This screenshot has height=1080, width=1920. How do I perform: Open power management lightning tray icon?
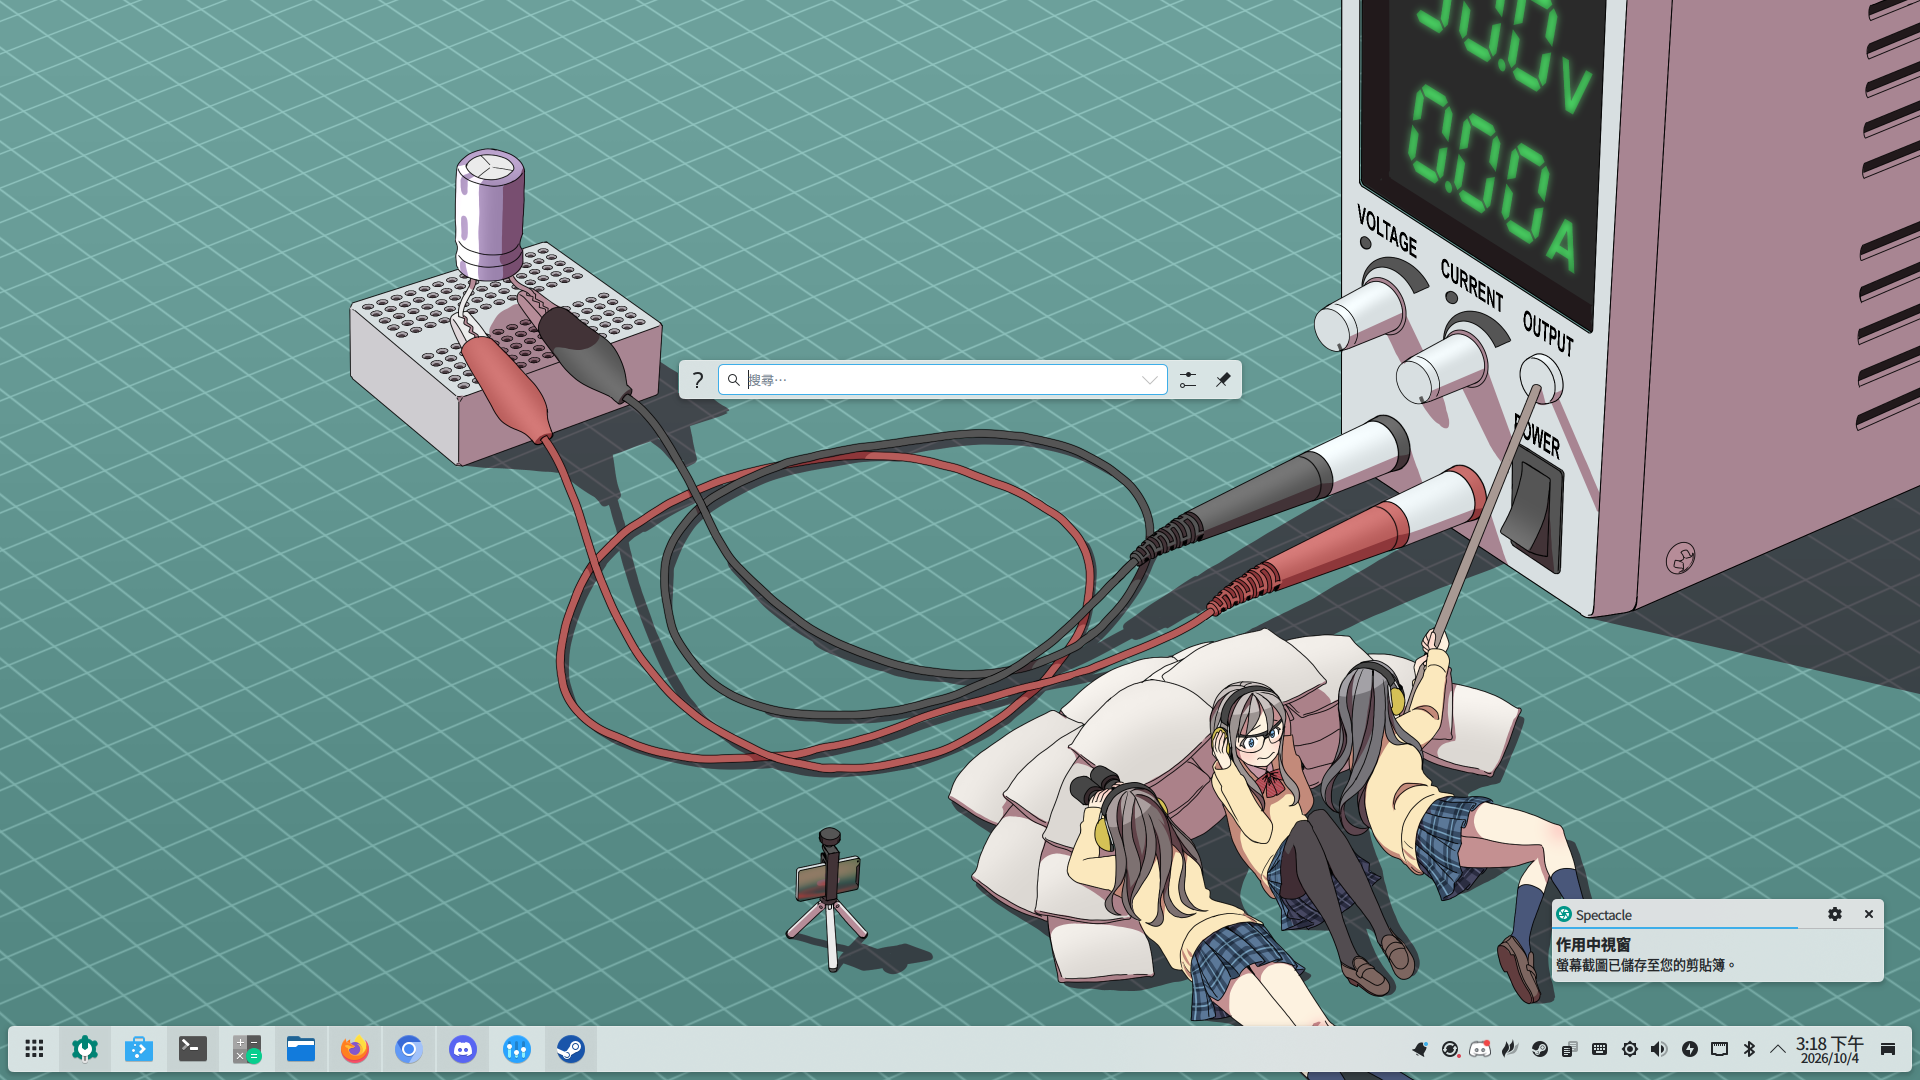pos(1690,1049)
